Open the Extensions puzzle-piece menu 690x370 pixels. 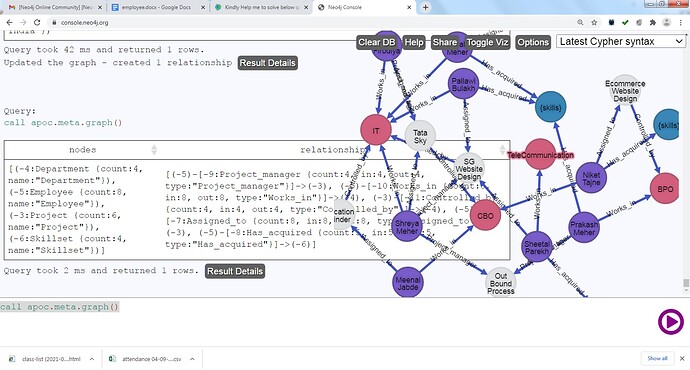click(x=653, y=22)
